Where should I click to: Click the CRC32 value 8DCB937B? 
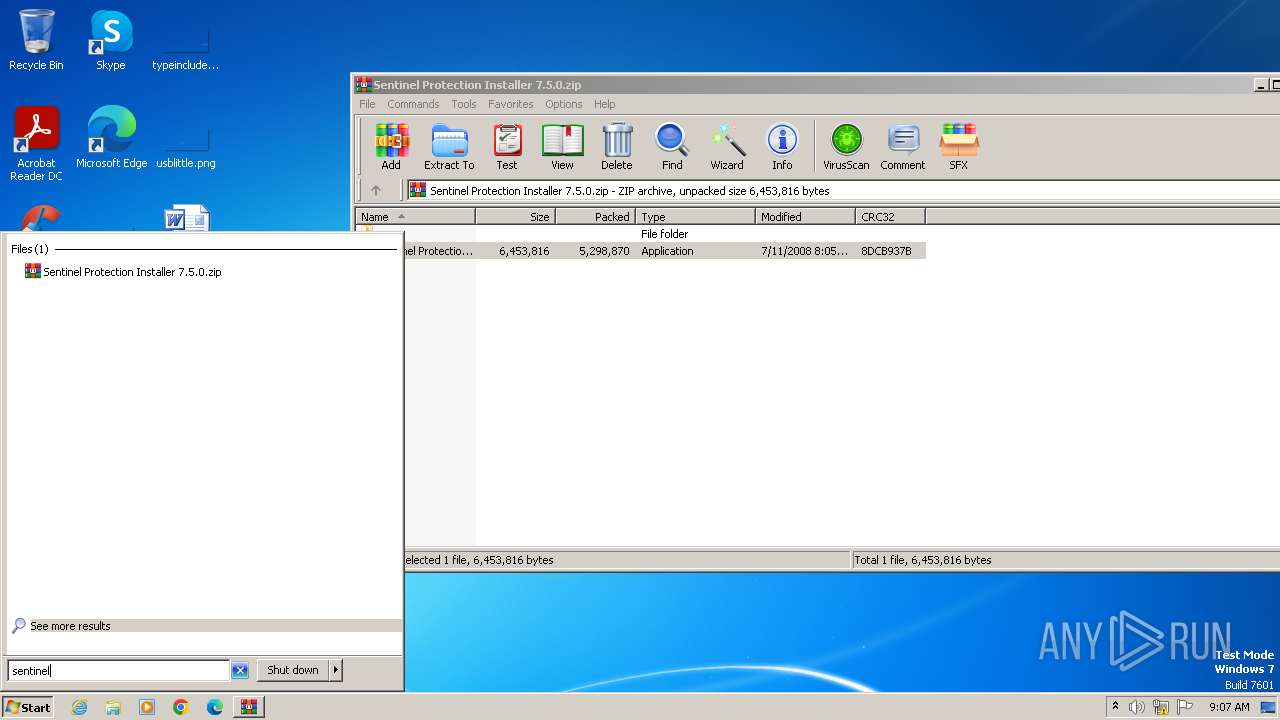click(x=886, y=251)
